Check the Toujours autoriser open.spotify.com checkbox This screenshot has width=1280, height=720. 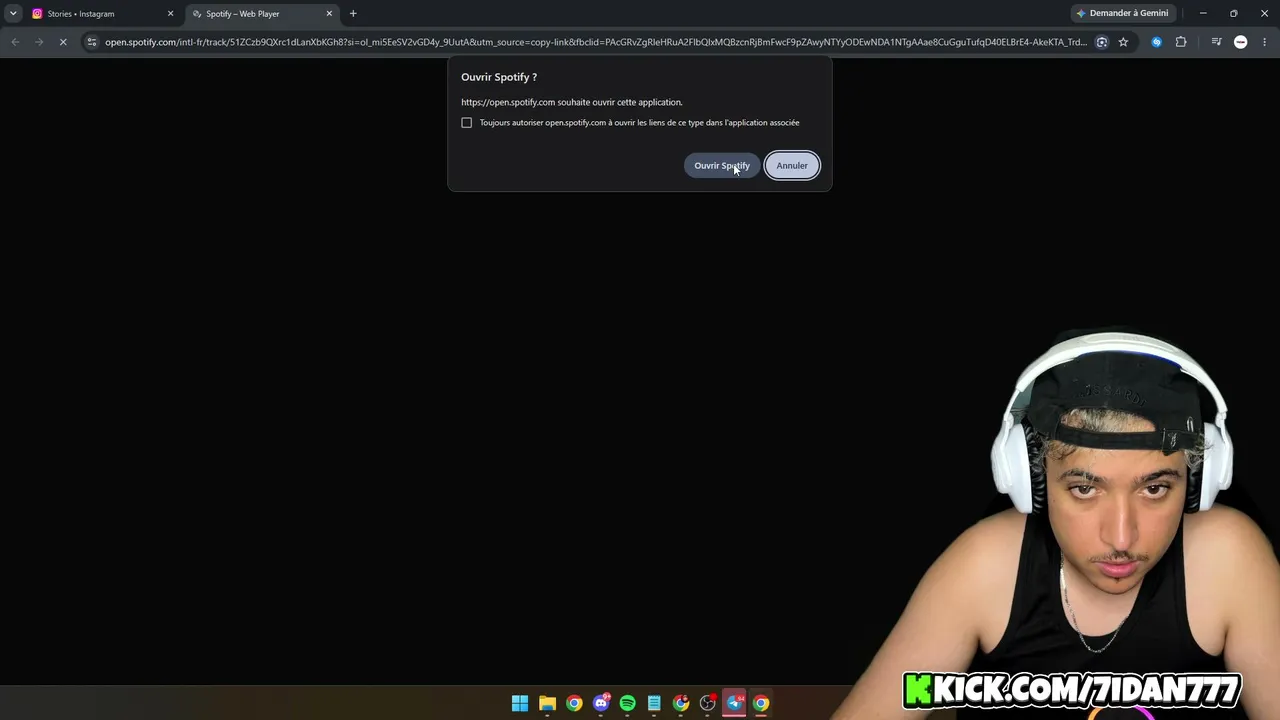[466, 123]
